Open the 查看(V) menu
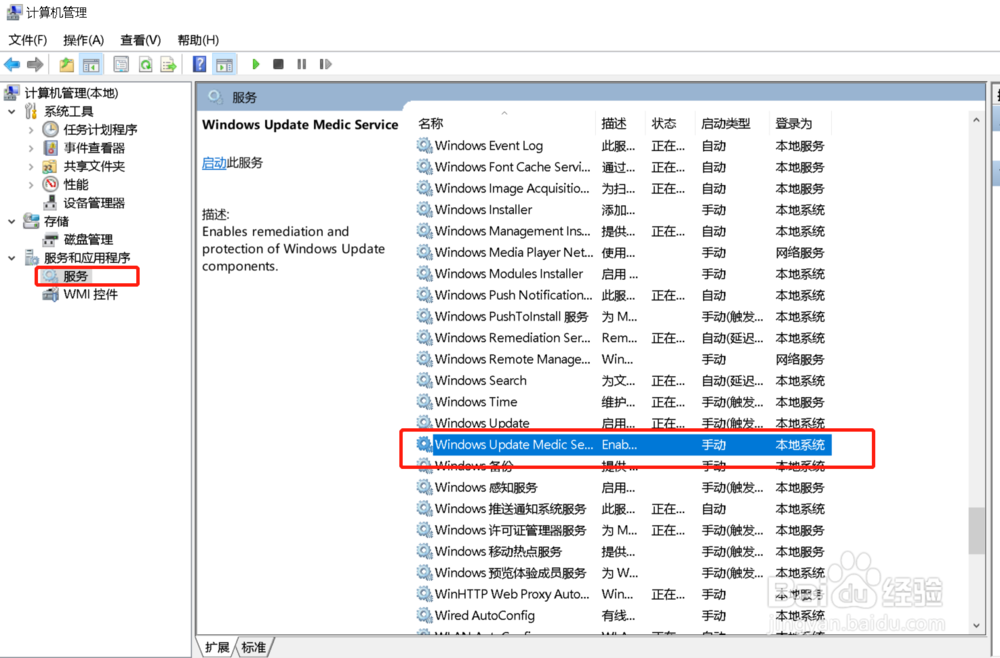 click(140, 40)
